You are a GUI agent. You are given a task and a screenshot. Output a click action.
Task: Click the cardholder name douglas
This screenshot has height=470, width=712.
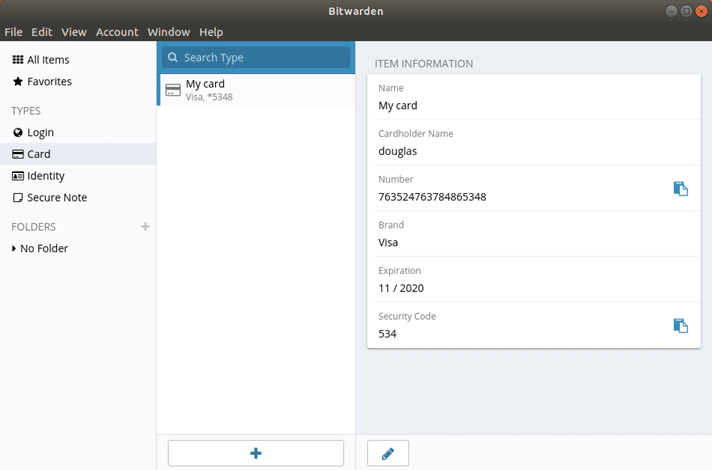[397, 151]
